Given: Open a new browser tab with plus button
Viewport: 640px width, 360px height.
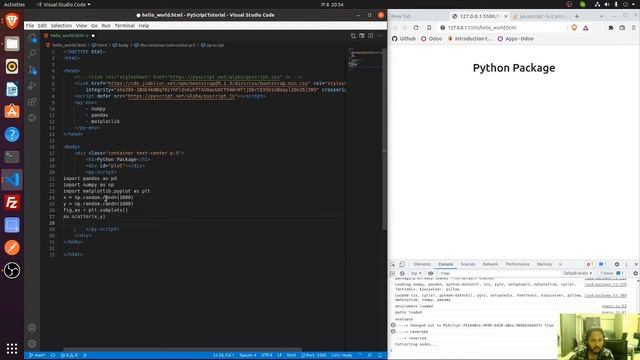Looking at the screenshot, I should pos(577,16).
